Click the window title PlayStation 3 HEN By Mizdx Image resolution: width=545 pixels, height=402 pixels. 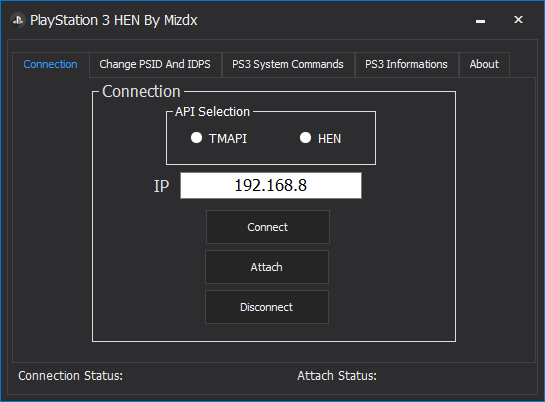[x=114, y=20]
